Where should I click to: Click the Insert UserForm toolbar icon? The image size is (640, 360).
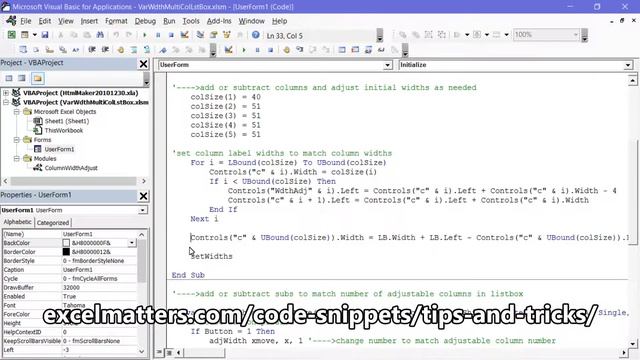25,35
